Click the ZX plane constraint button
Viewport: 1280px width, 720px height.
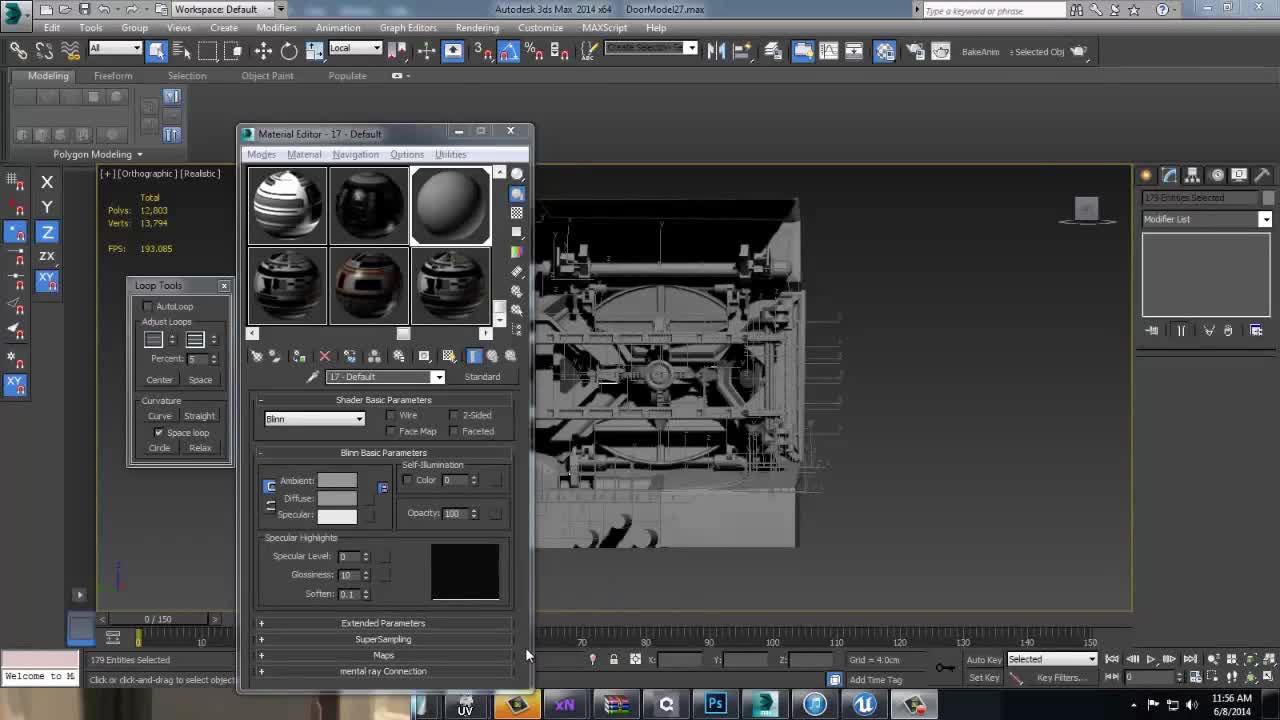(x=47, y=256)
